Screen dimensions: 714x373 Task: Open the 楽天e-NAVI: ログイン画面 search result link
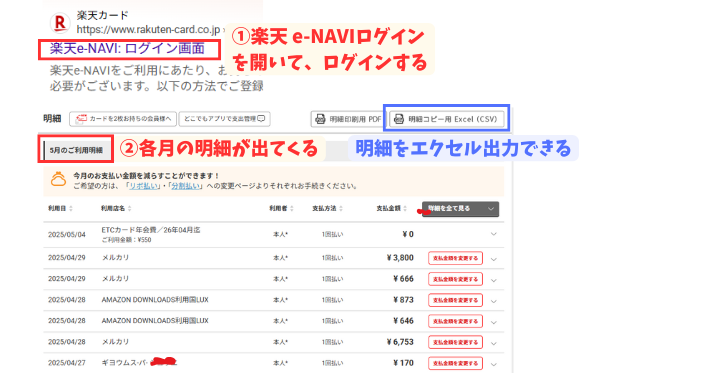coord(127,49)
